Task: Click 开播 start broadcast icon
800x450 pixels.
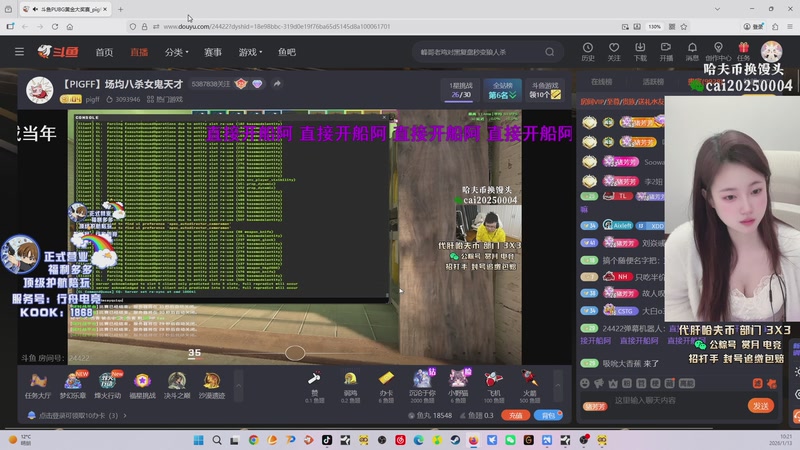Action: [x=666, y=52]
